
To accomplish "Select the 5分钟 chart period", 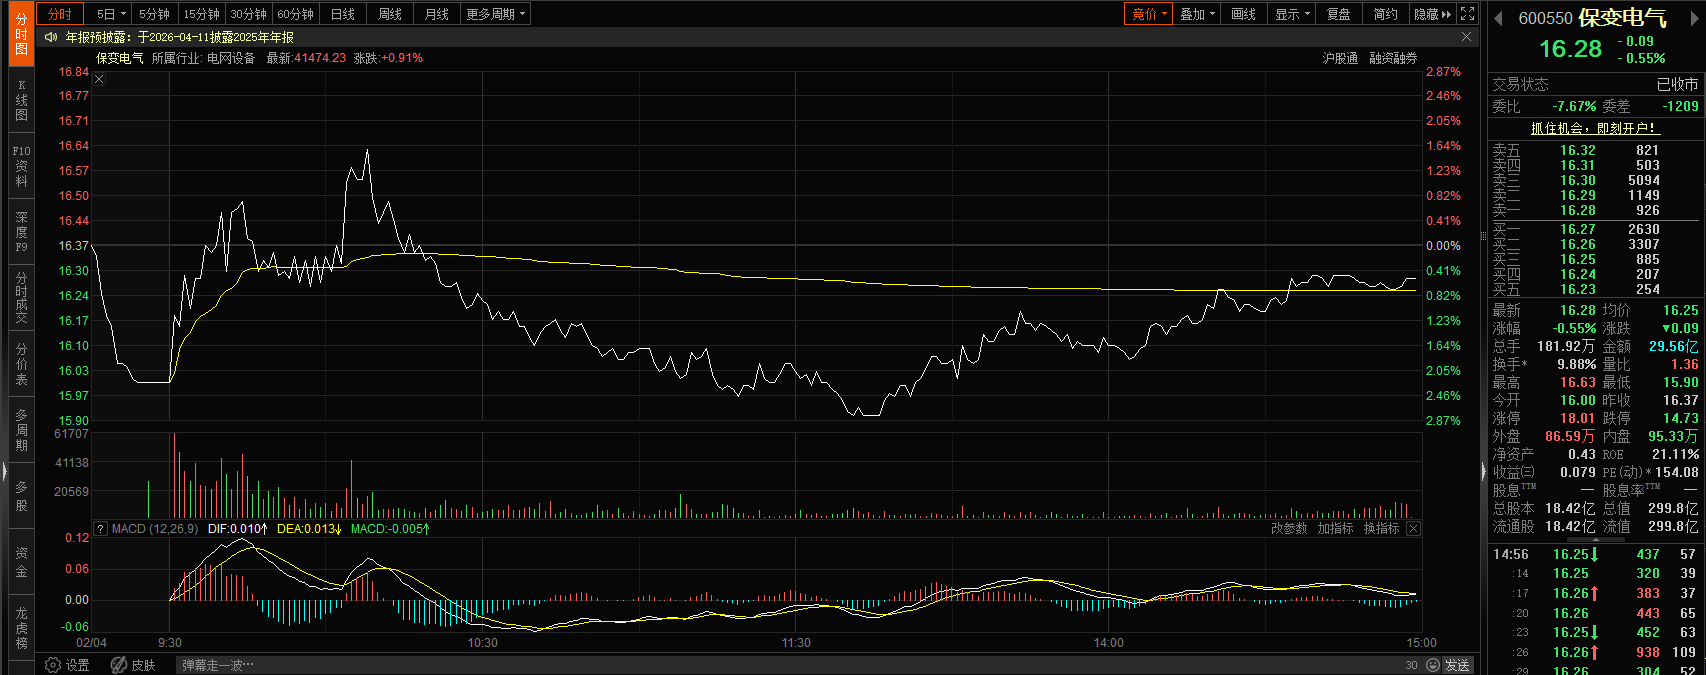I will pos(154,14).
